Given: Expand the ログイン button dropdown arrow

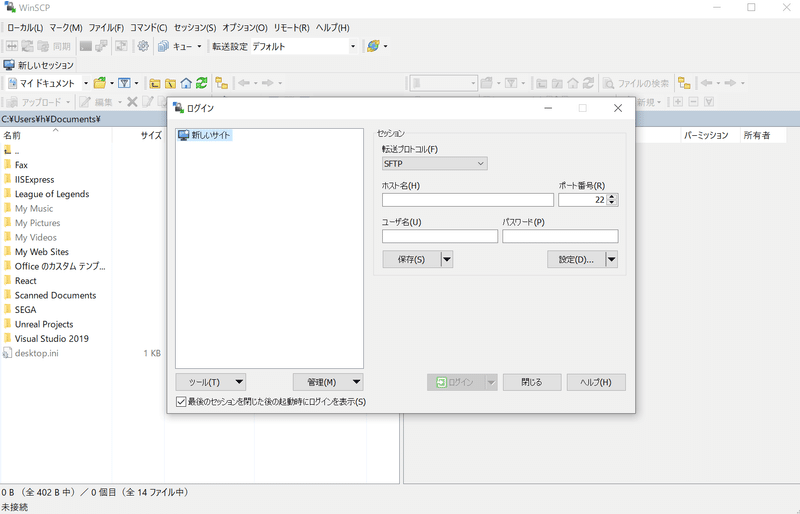Looking at the screenshot, I should point(491,382).
